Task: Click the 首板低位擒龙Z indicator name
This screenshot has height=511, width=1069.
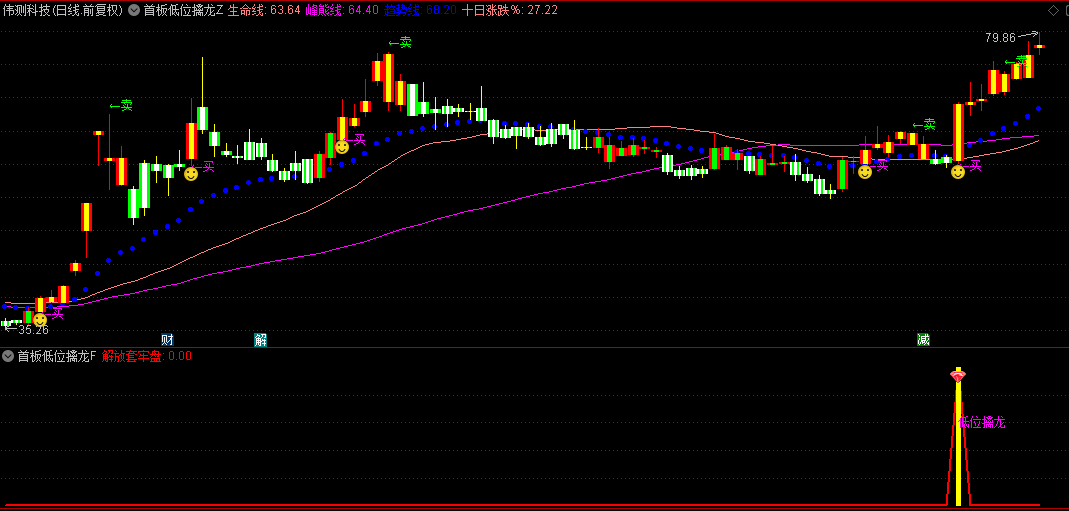Action: point(183,10)
